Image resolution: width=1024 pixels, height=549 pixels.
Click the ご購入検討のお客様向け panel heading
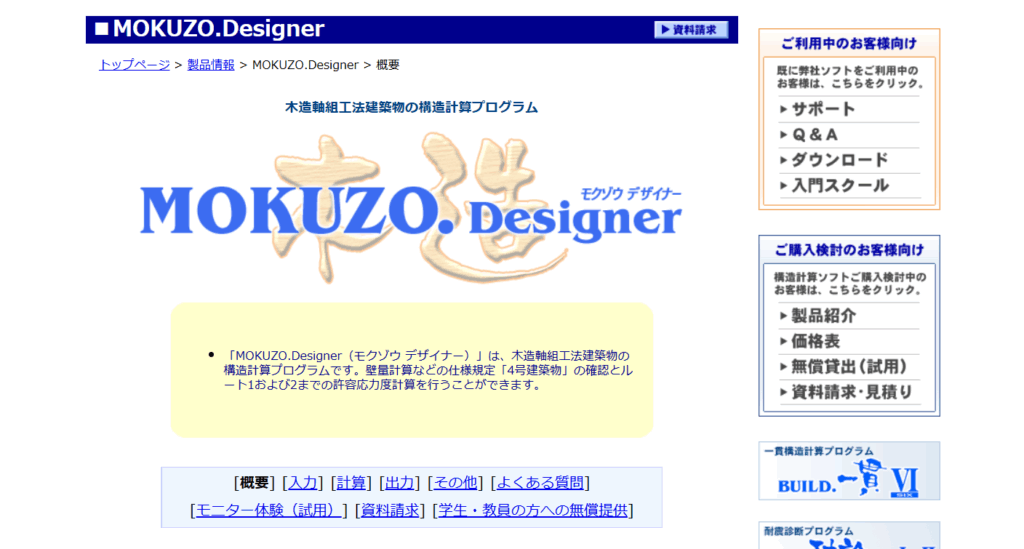pyautogui.click(x=849, y=250)
